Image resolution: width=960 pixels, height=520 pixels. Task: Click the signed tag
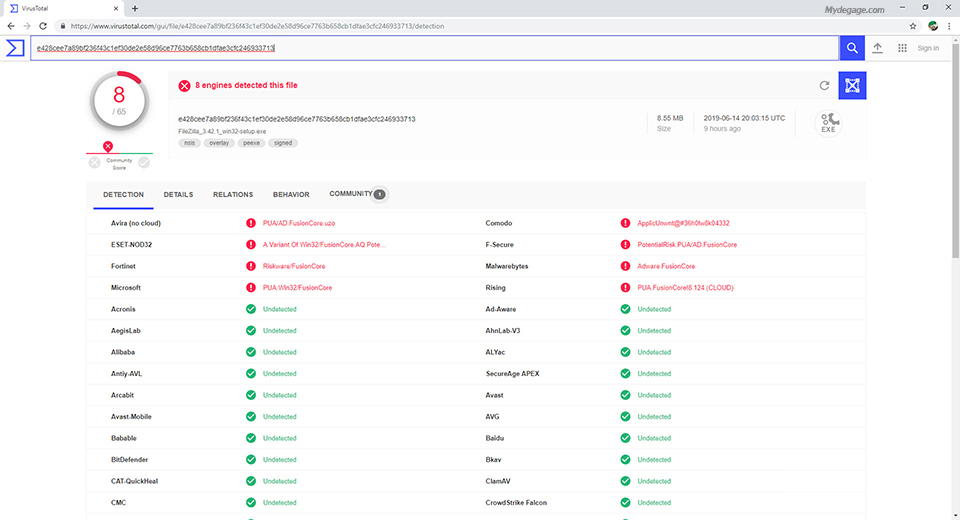[283, 143]
